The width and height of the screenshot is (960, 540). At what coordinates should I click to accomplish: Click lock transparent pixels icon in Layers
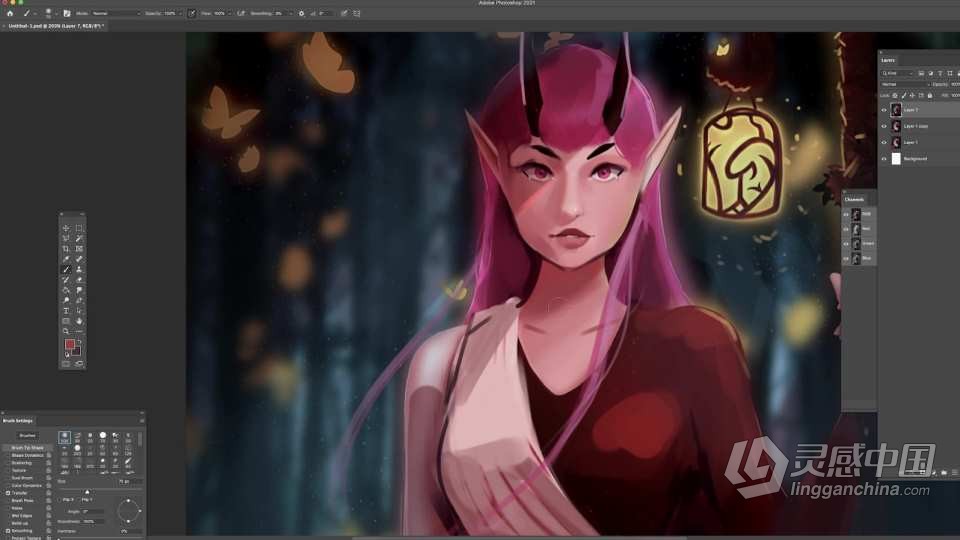coord(894,96)
